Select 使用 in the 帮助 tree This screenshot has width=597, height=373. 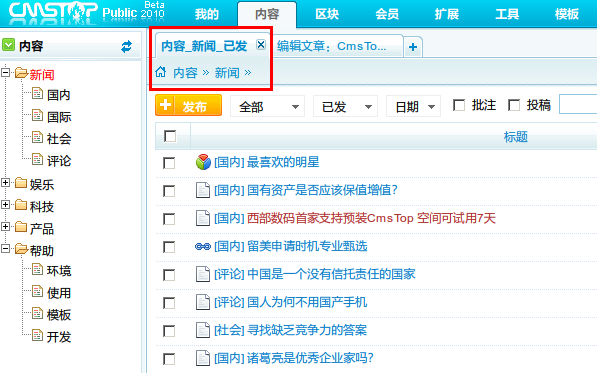59,293
